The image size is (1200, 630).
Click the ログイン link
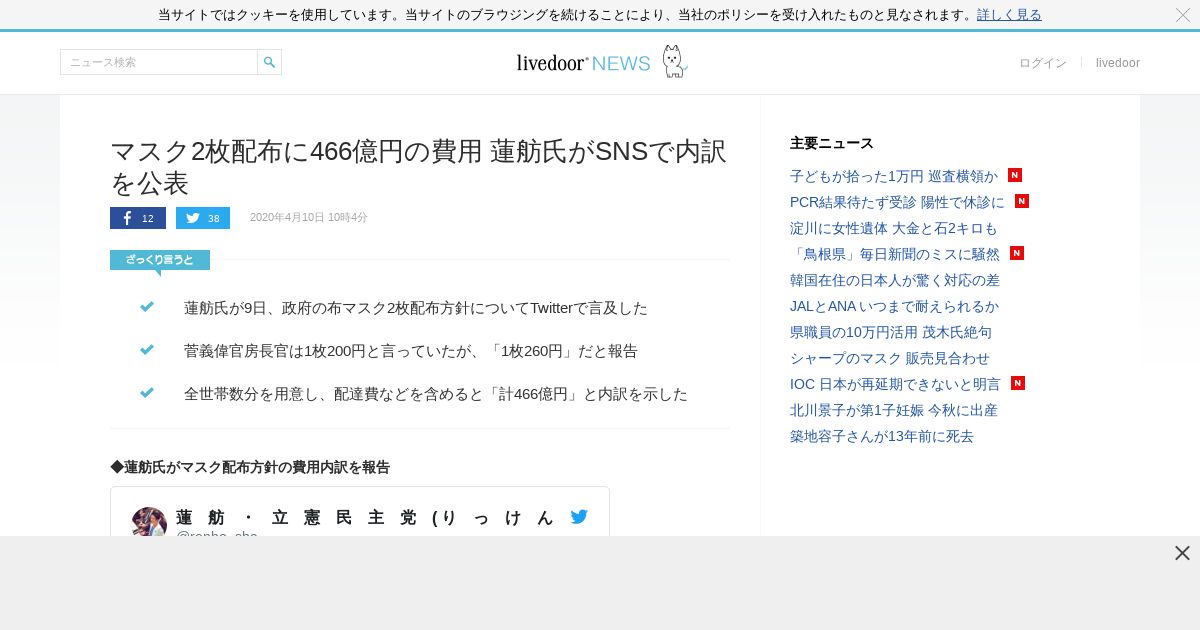(x=1043, y=63)
